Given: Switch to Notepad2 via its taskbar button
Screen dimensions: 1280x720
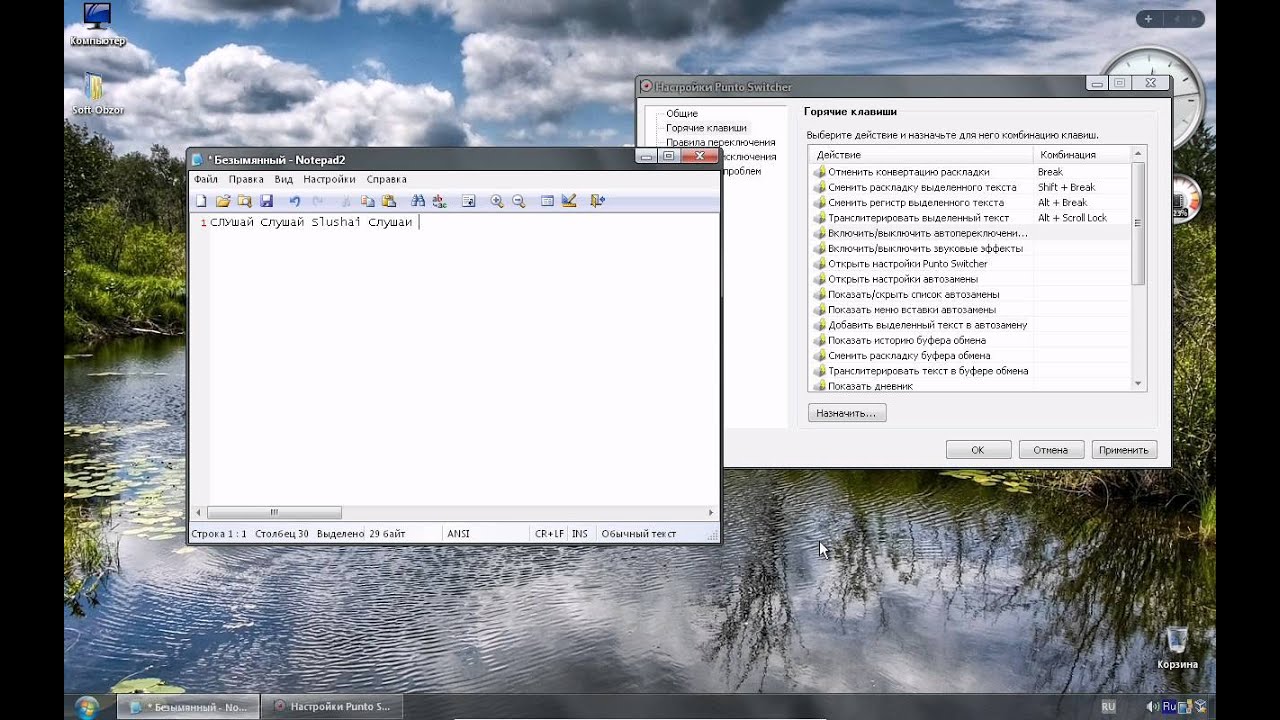Looking at the screenshot, I should point(188,707).
